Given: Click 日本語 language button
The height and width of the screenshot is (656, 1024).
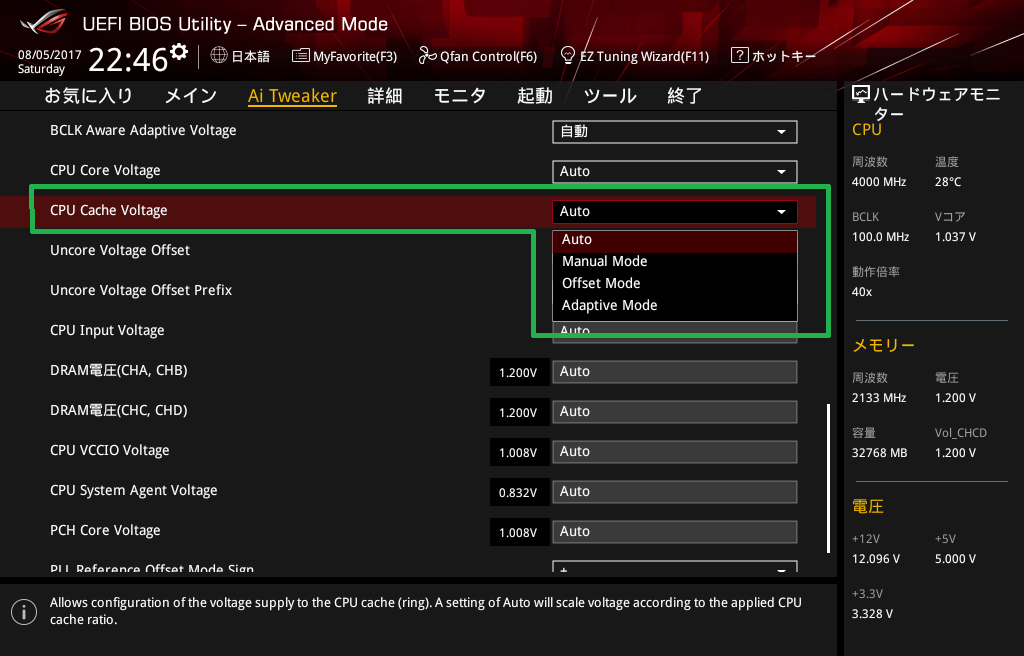Looking at the screenshot, I should pos(250,56).
